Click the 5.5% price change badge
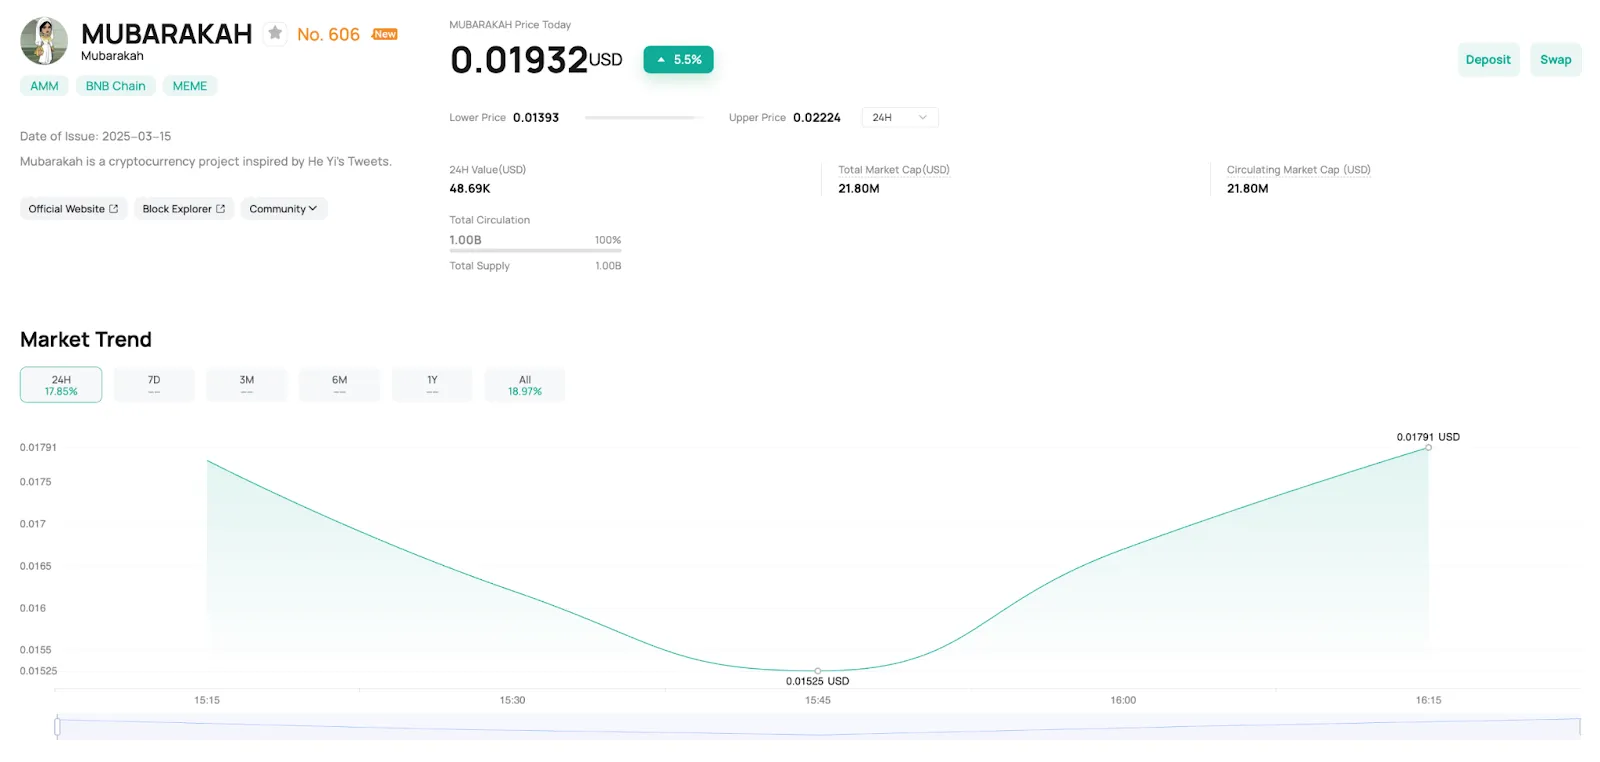 (x=678, y=60)
